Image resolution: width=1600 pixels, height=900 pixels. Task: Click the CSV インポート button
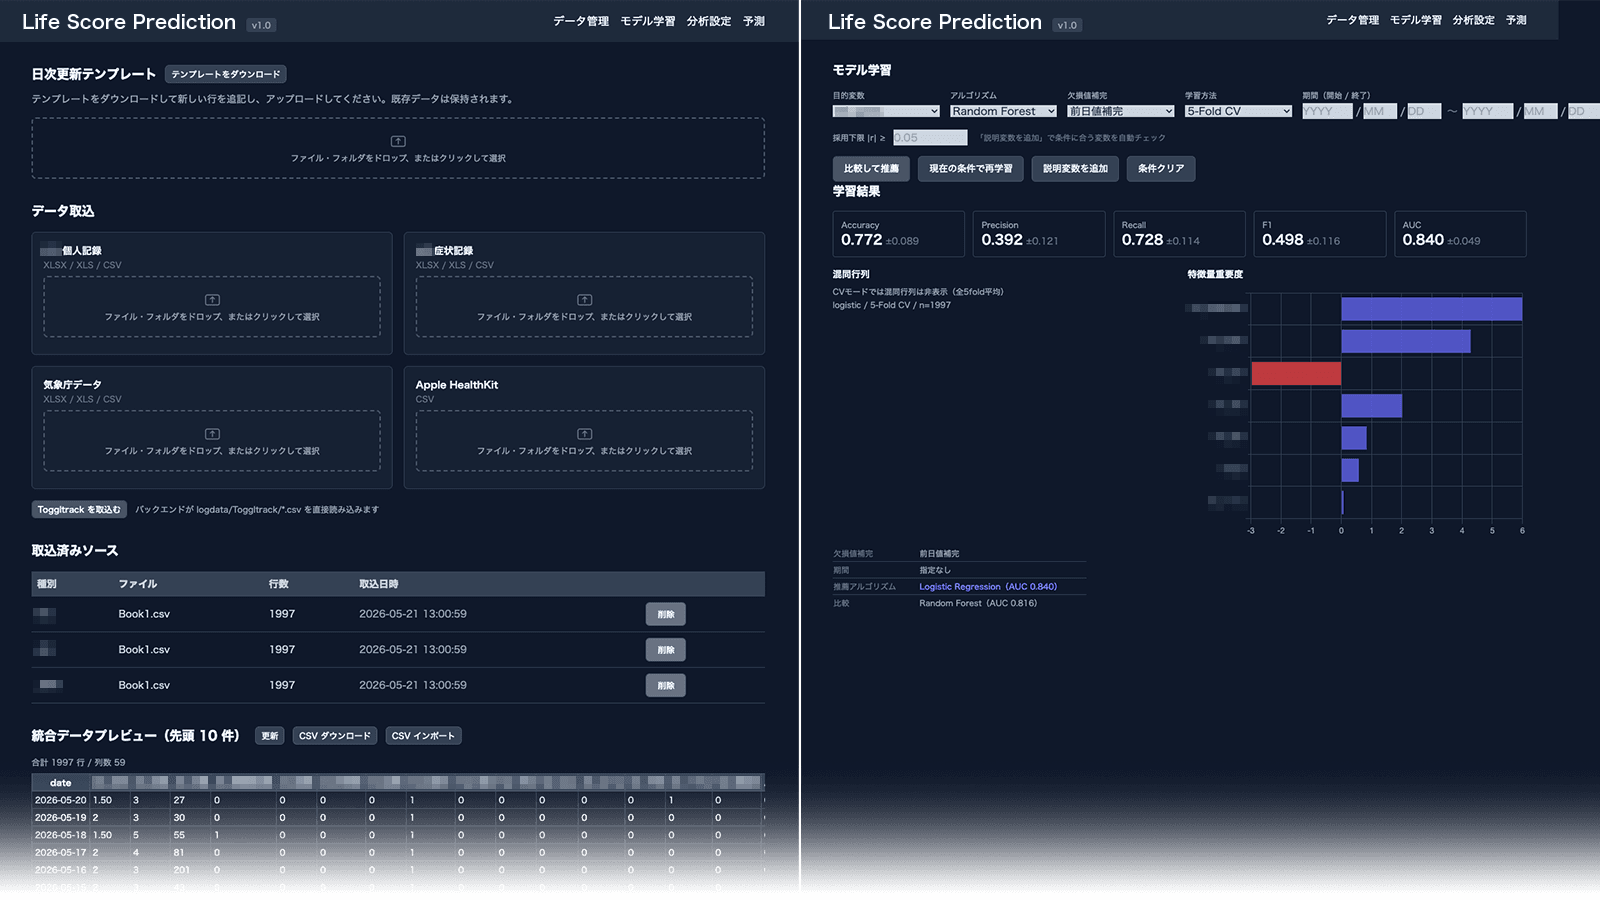[x=423, y=736]
